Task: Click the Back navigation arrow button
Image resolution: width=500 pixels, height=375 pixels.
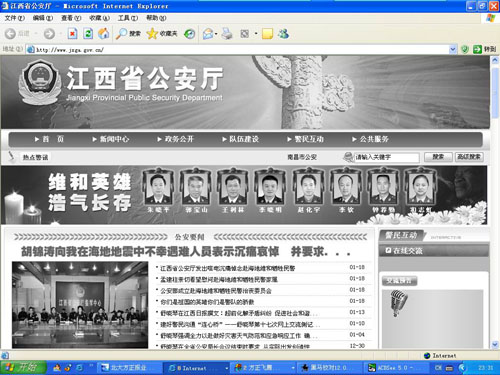Action: coord(10,33)
